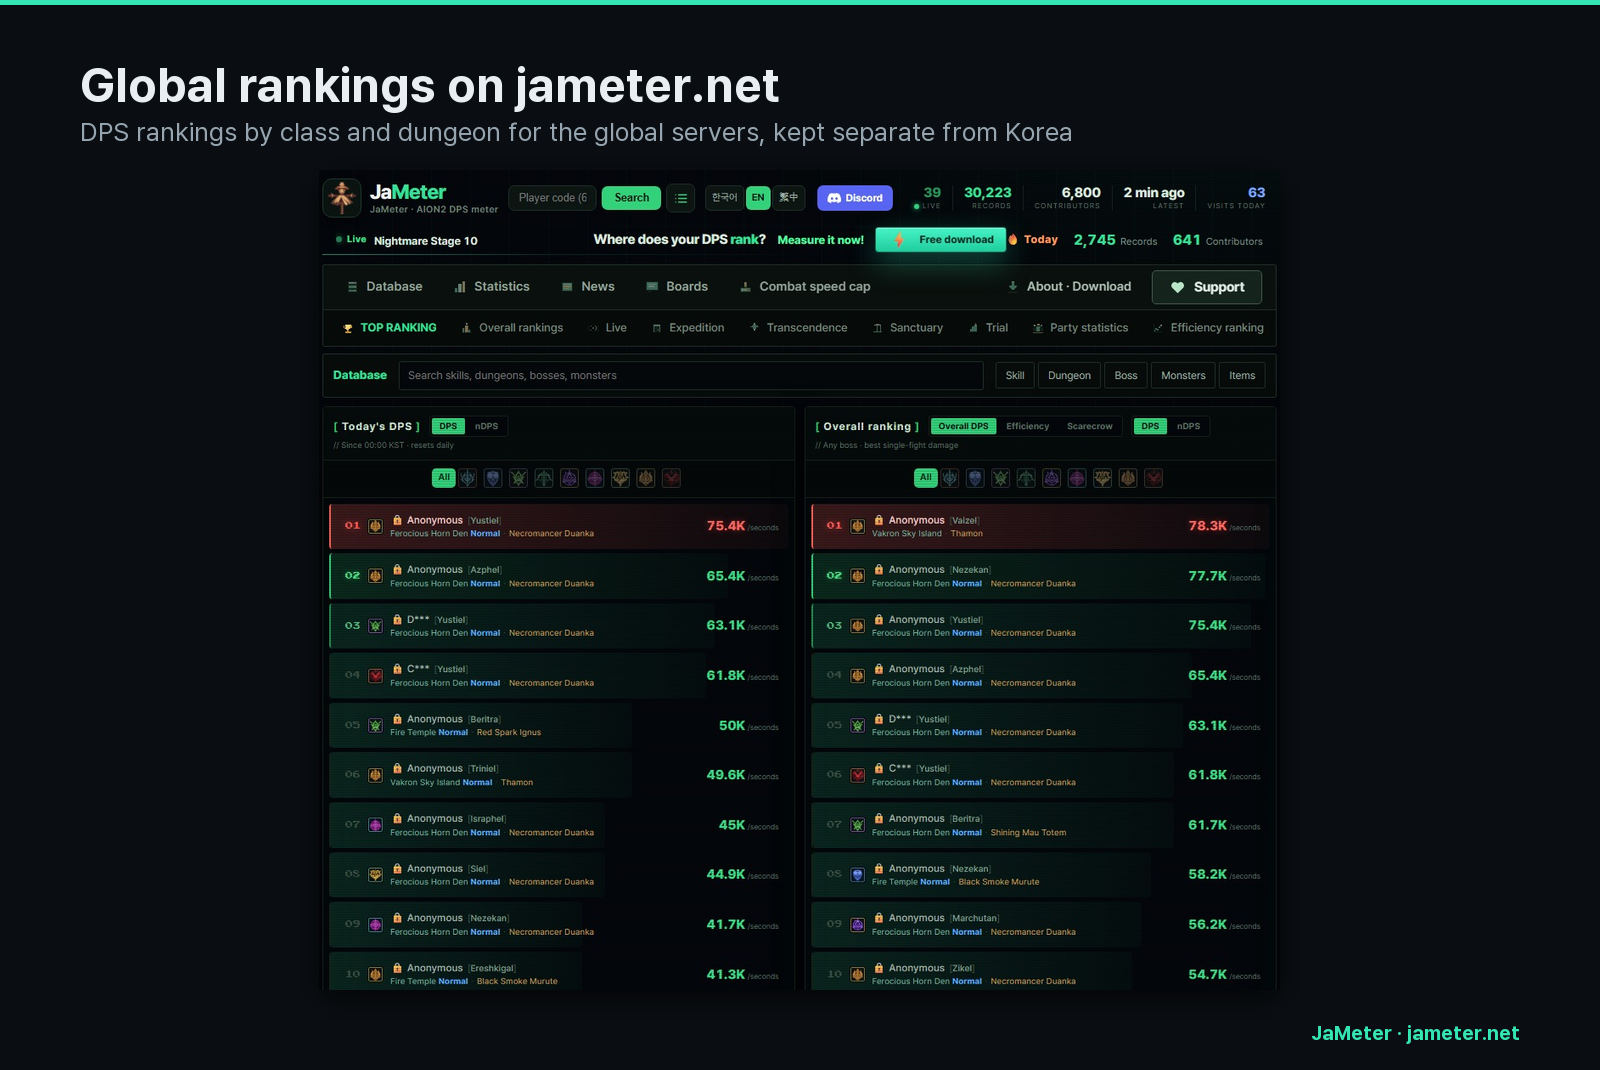Click class icon on Overall ranking rank 08 row
Screen dimensions: 1600x1070
pyautogui.click(x=857, y=875)
